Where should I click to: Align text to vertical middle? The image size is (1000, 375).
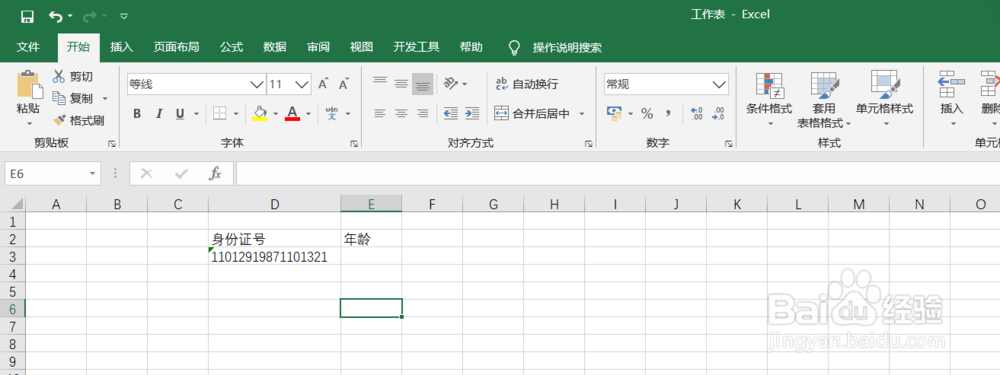click(401, 84)
